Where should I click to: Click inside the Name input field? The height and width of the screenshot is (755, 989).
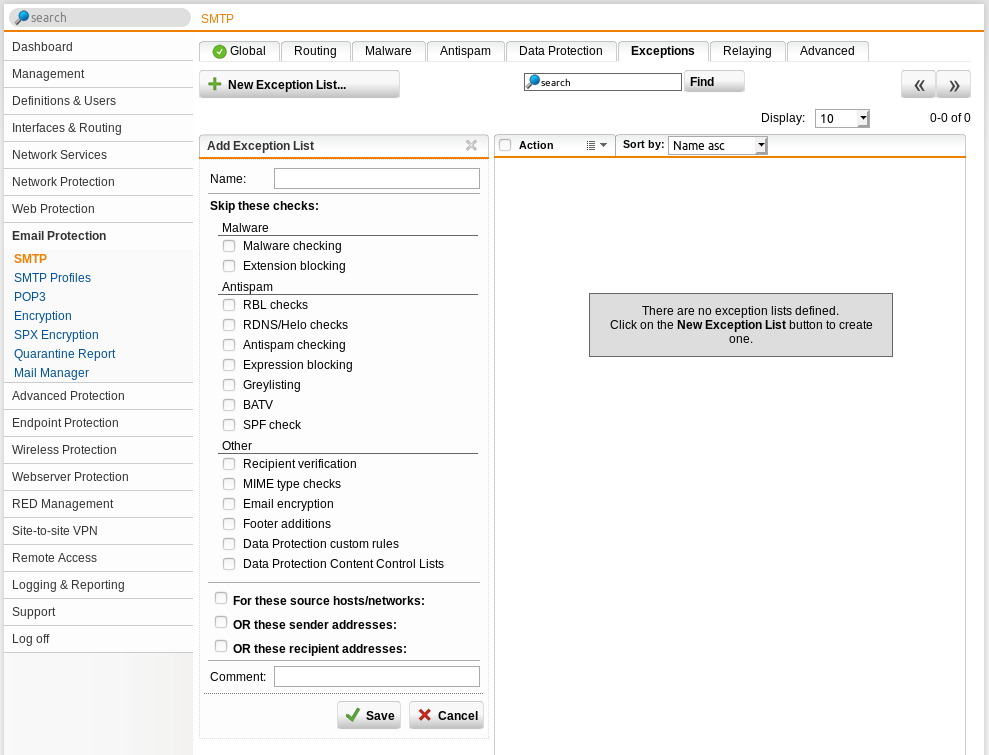(376, 178)
